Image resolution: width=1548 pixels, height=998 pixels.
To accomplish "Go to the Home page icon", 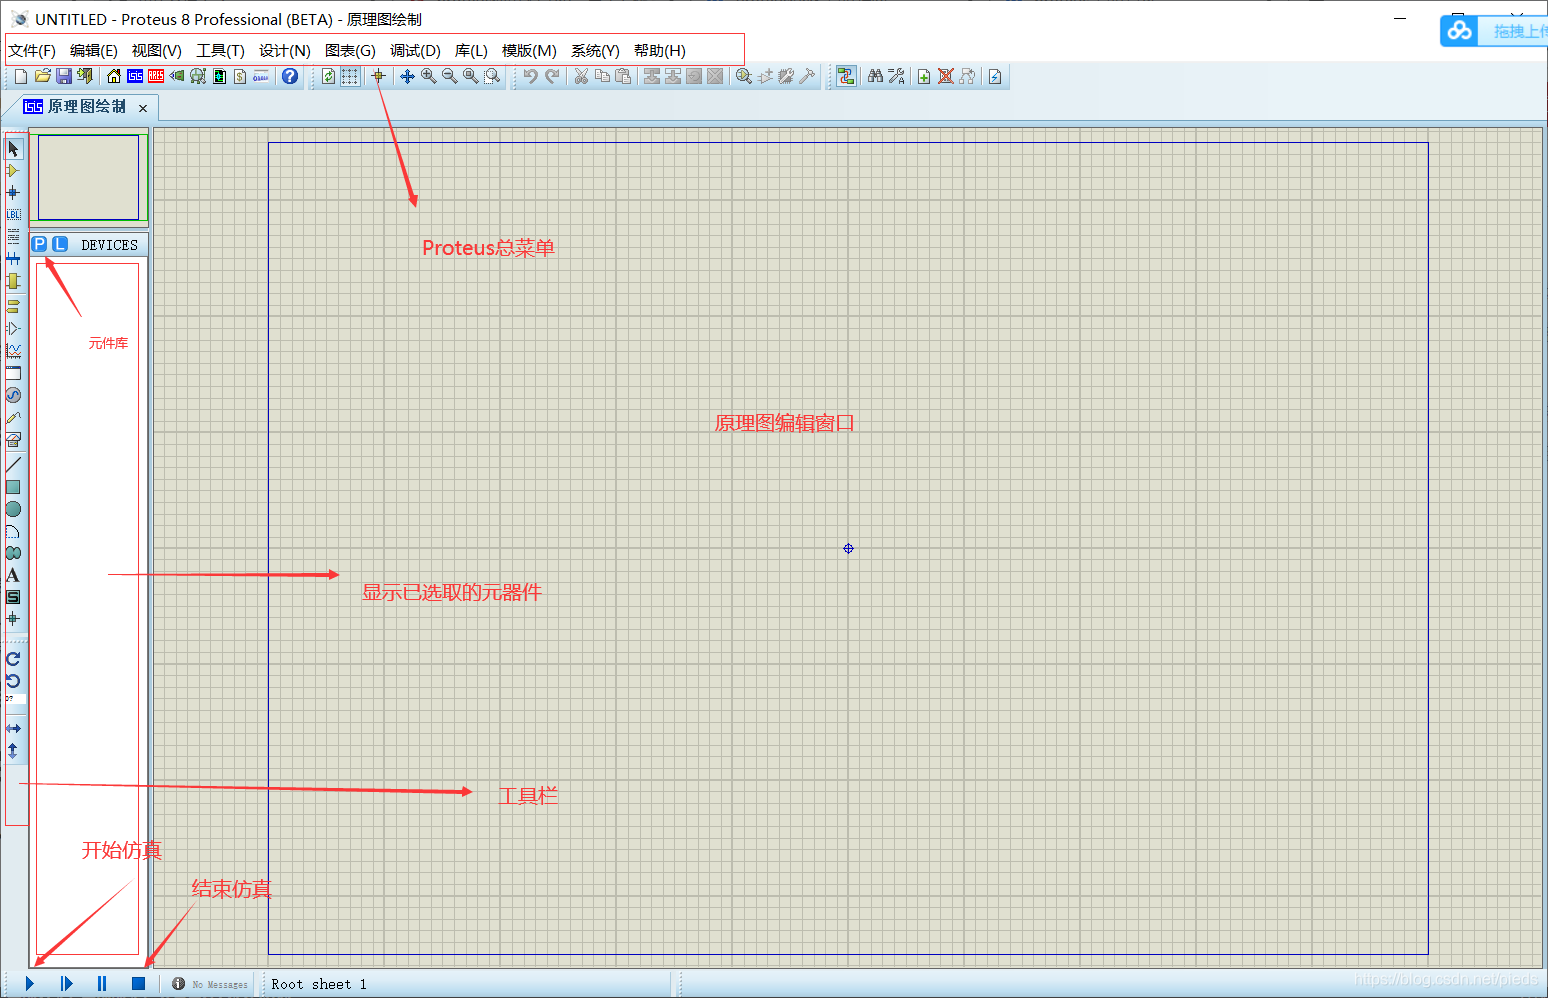I will [113, 76].
